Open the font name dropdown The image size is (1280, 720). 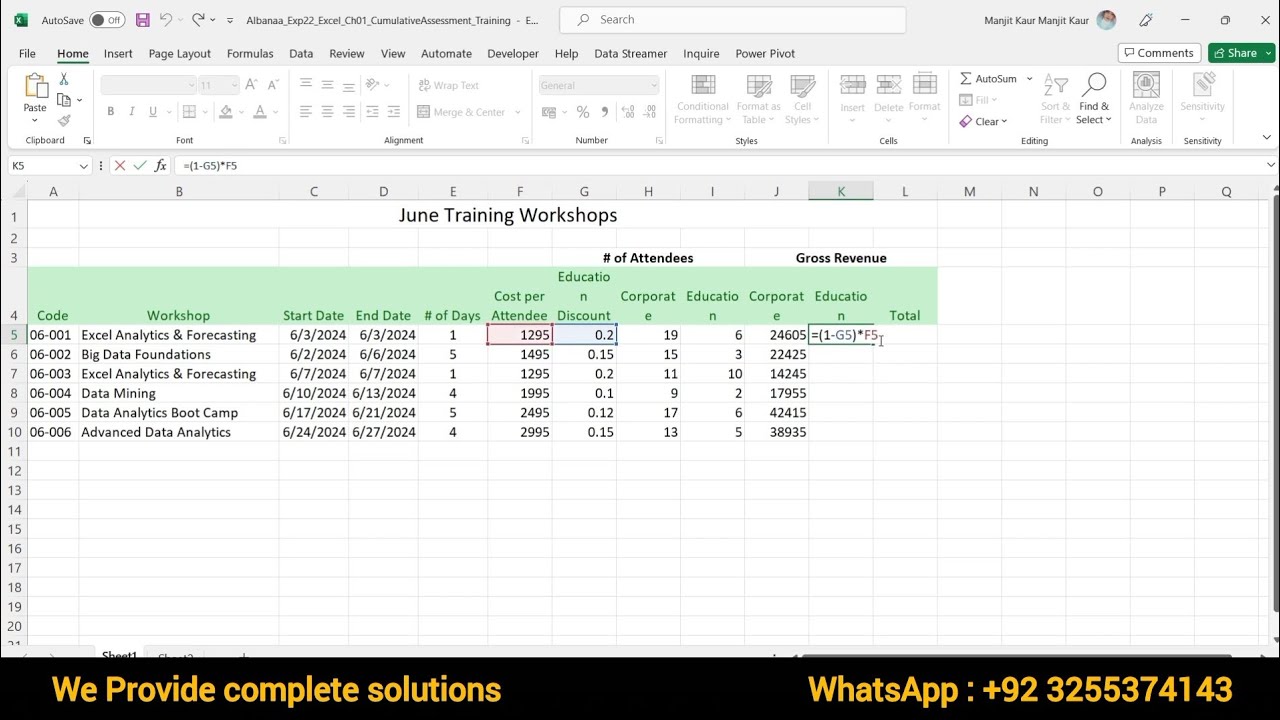(x=190, y=85)
